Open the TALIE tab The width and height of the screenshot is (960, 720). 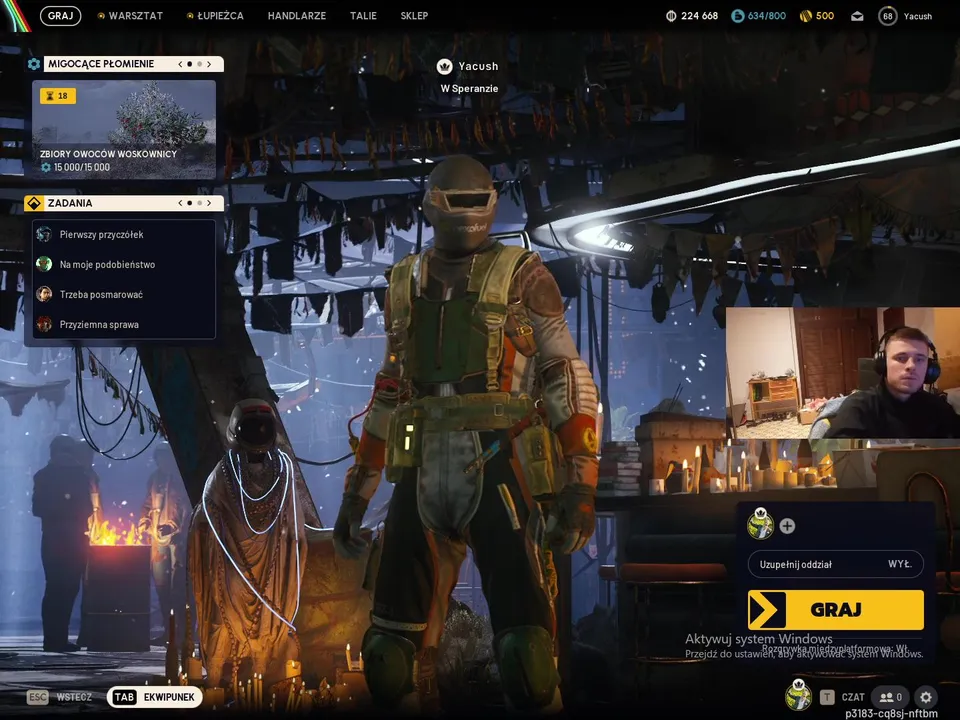pos(363,16)
